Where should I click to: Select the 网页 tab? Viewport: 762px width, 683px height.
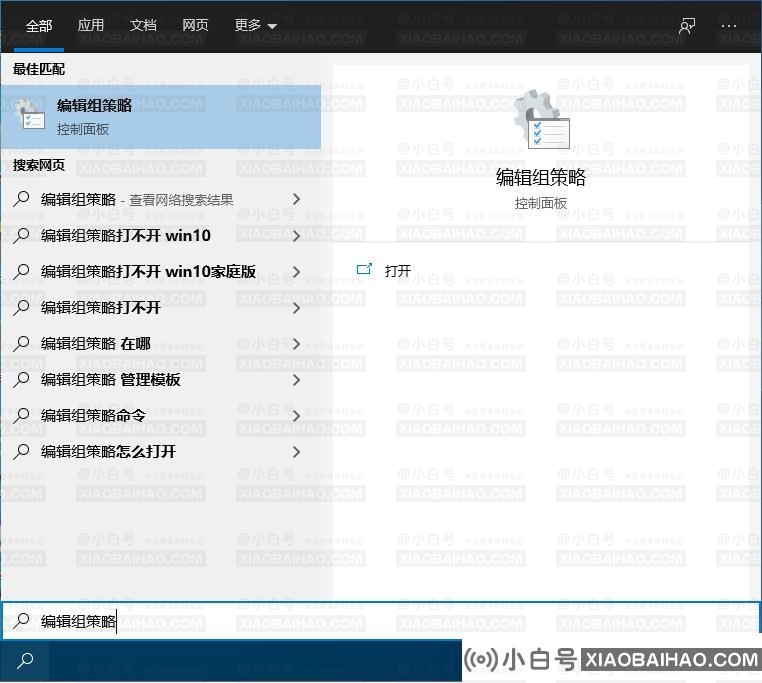(195, 25)
